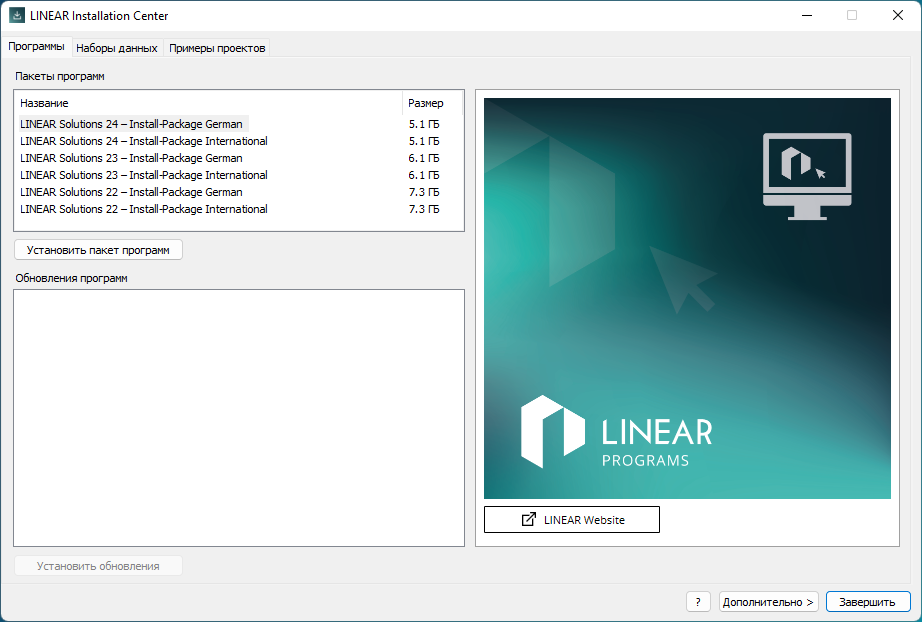Sort by the Размер column header
Image resolution: width=922 pixels, height=622 pixels.
(432, 103)
